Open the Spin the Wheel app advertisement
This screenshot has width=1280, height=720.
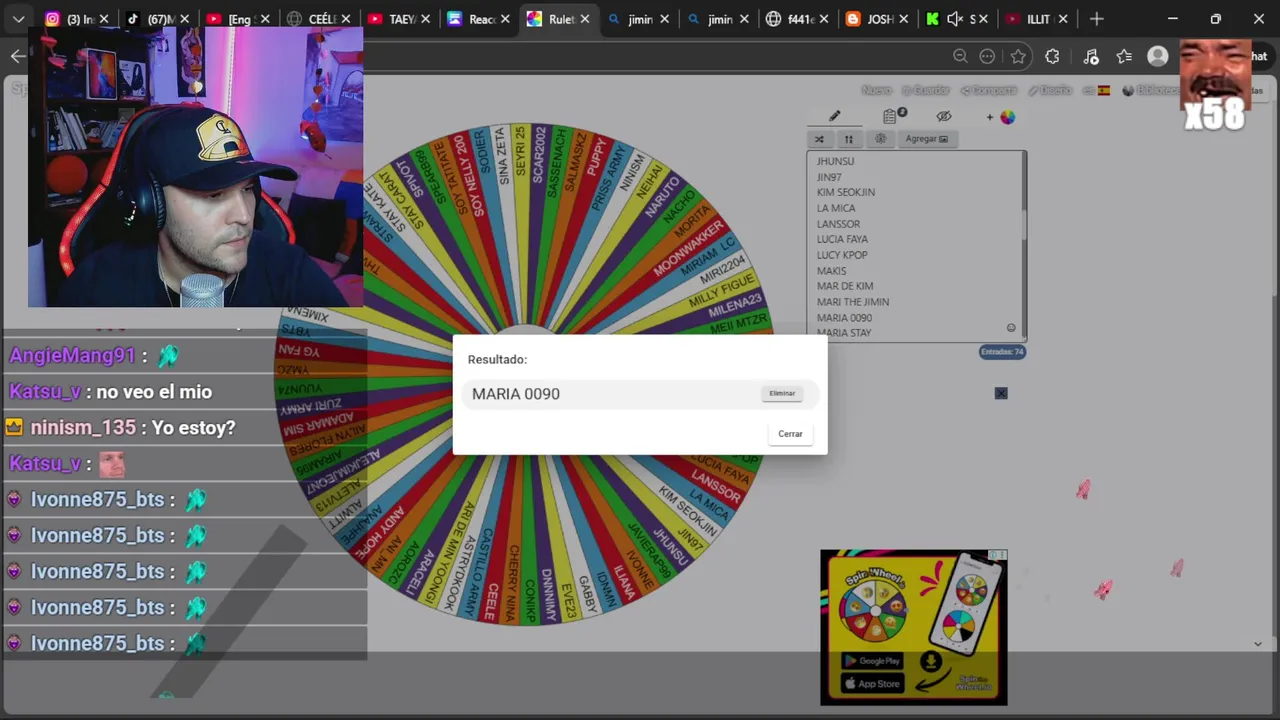(x=913, y=627)
